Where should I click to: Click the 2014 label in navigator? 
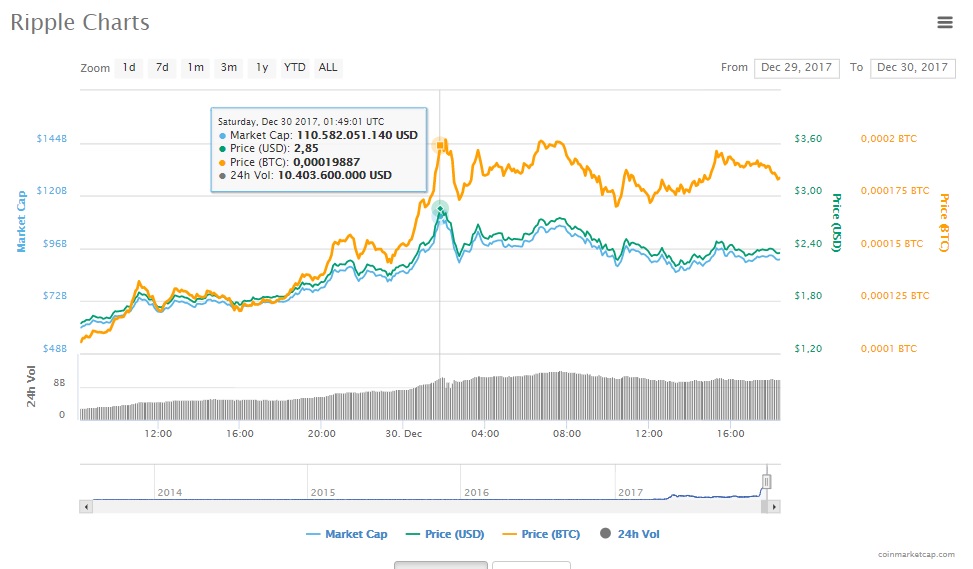[x=169, y=492]
